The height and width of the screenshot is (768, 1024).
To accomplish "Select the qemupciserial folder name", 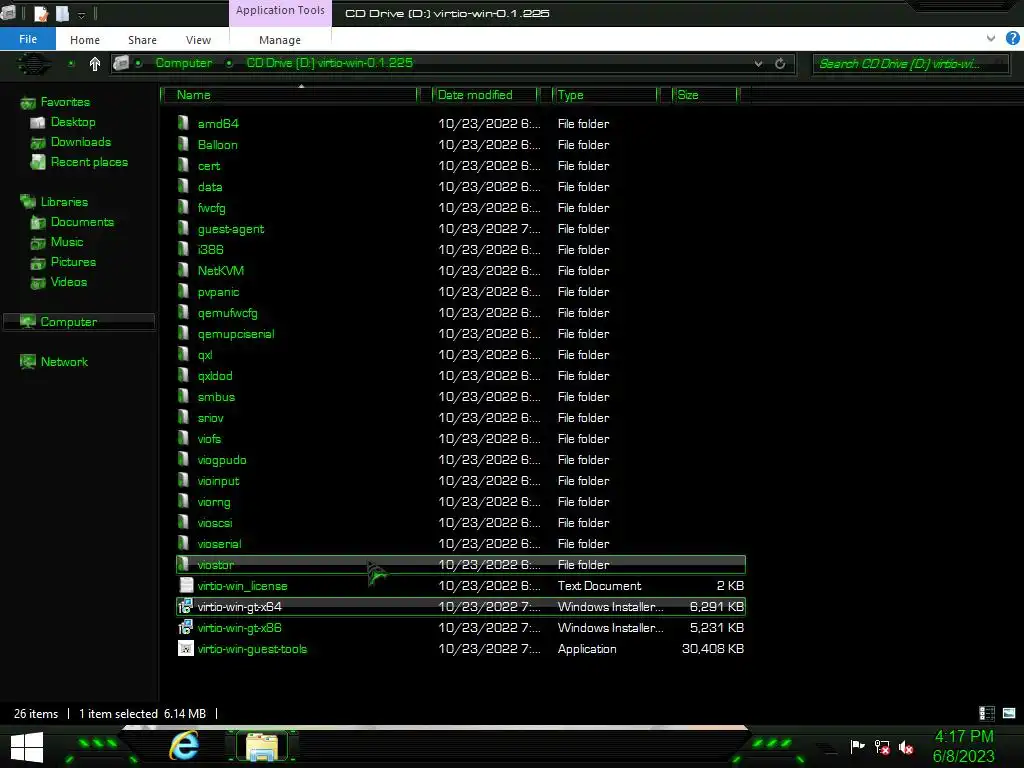I will point(236,334).
